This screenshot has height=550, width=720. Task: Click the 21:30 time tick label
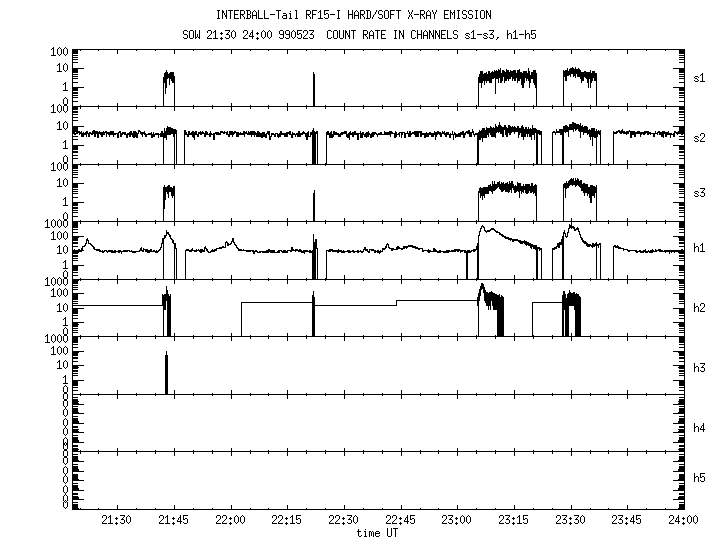117,520
